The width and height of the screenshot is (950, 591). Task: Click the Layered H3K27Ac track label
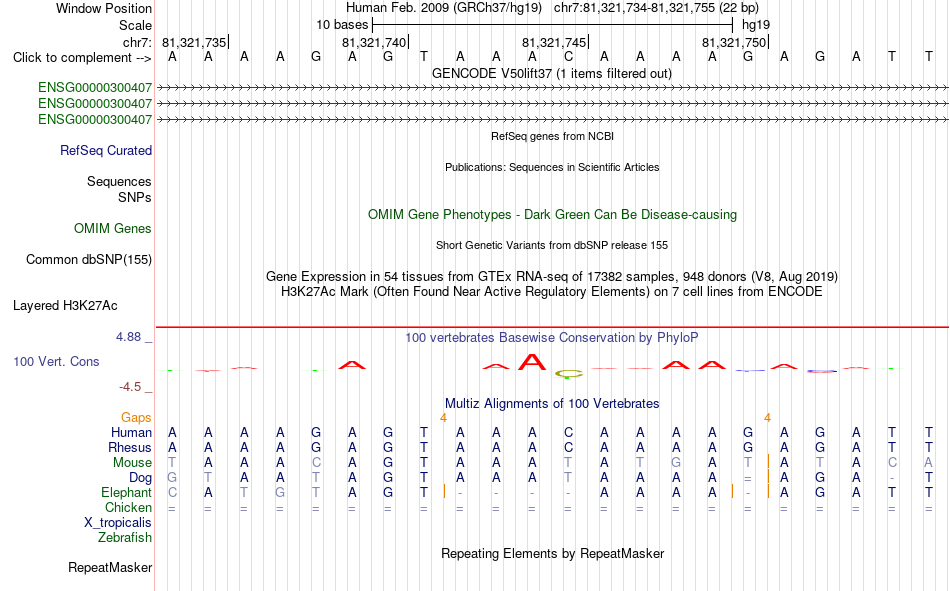[65, 306]
